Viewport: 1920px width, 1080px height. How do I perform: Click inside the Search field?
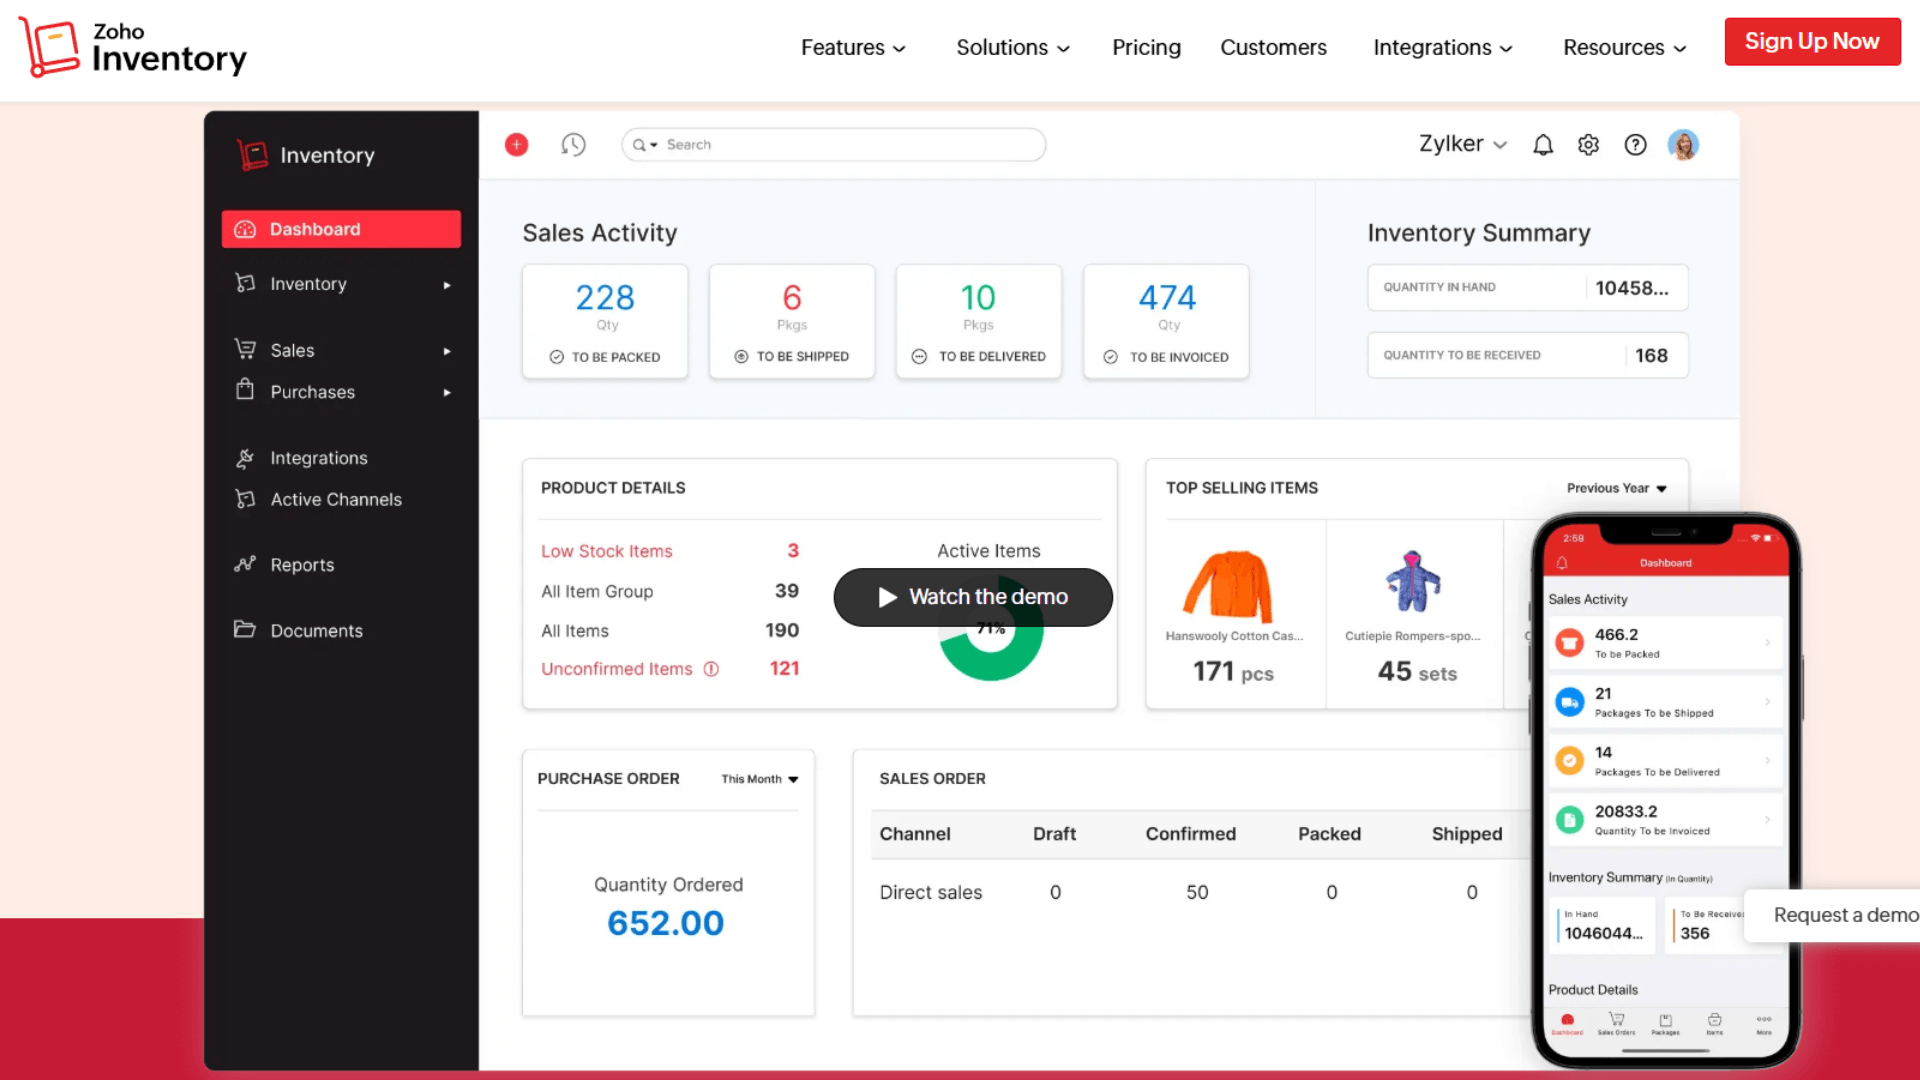834,145
